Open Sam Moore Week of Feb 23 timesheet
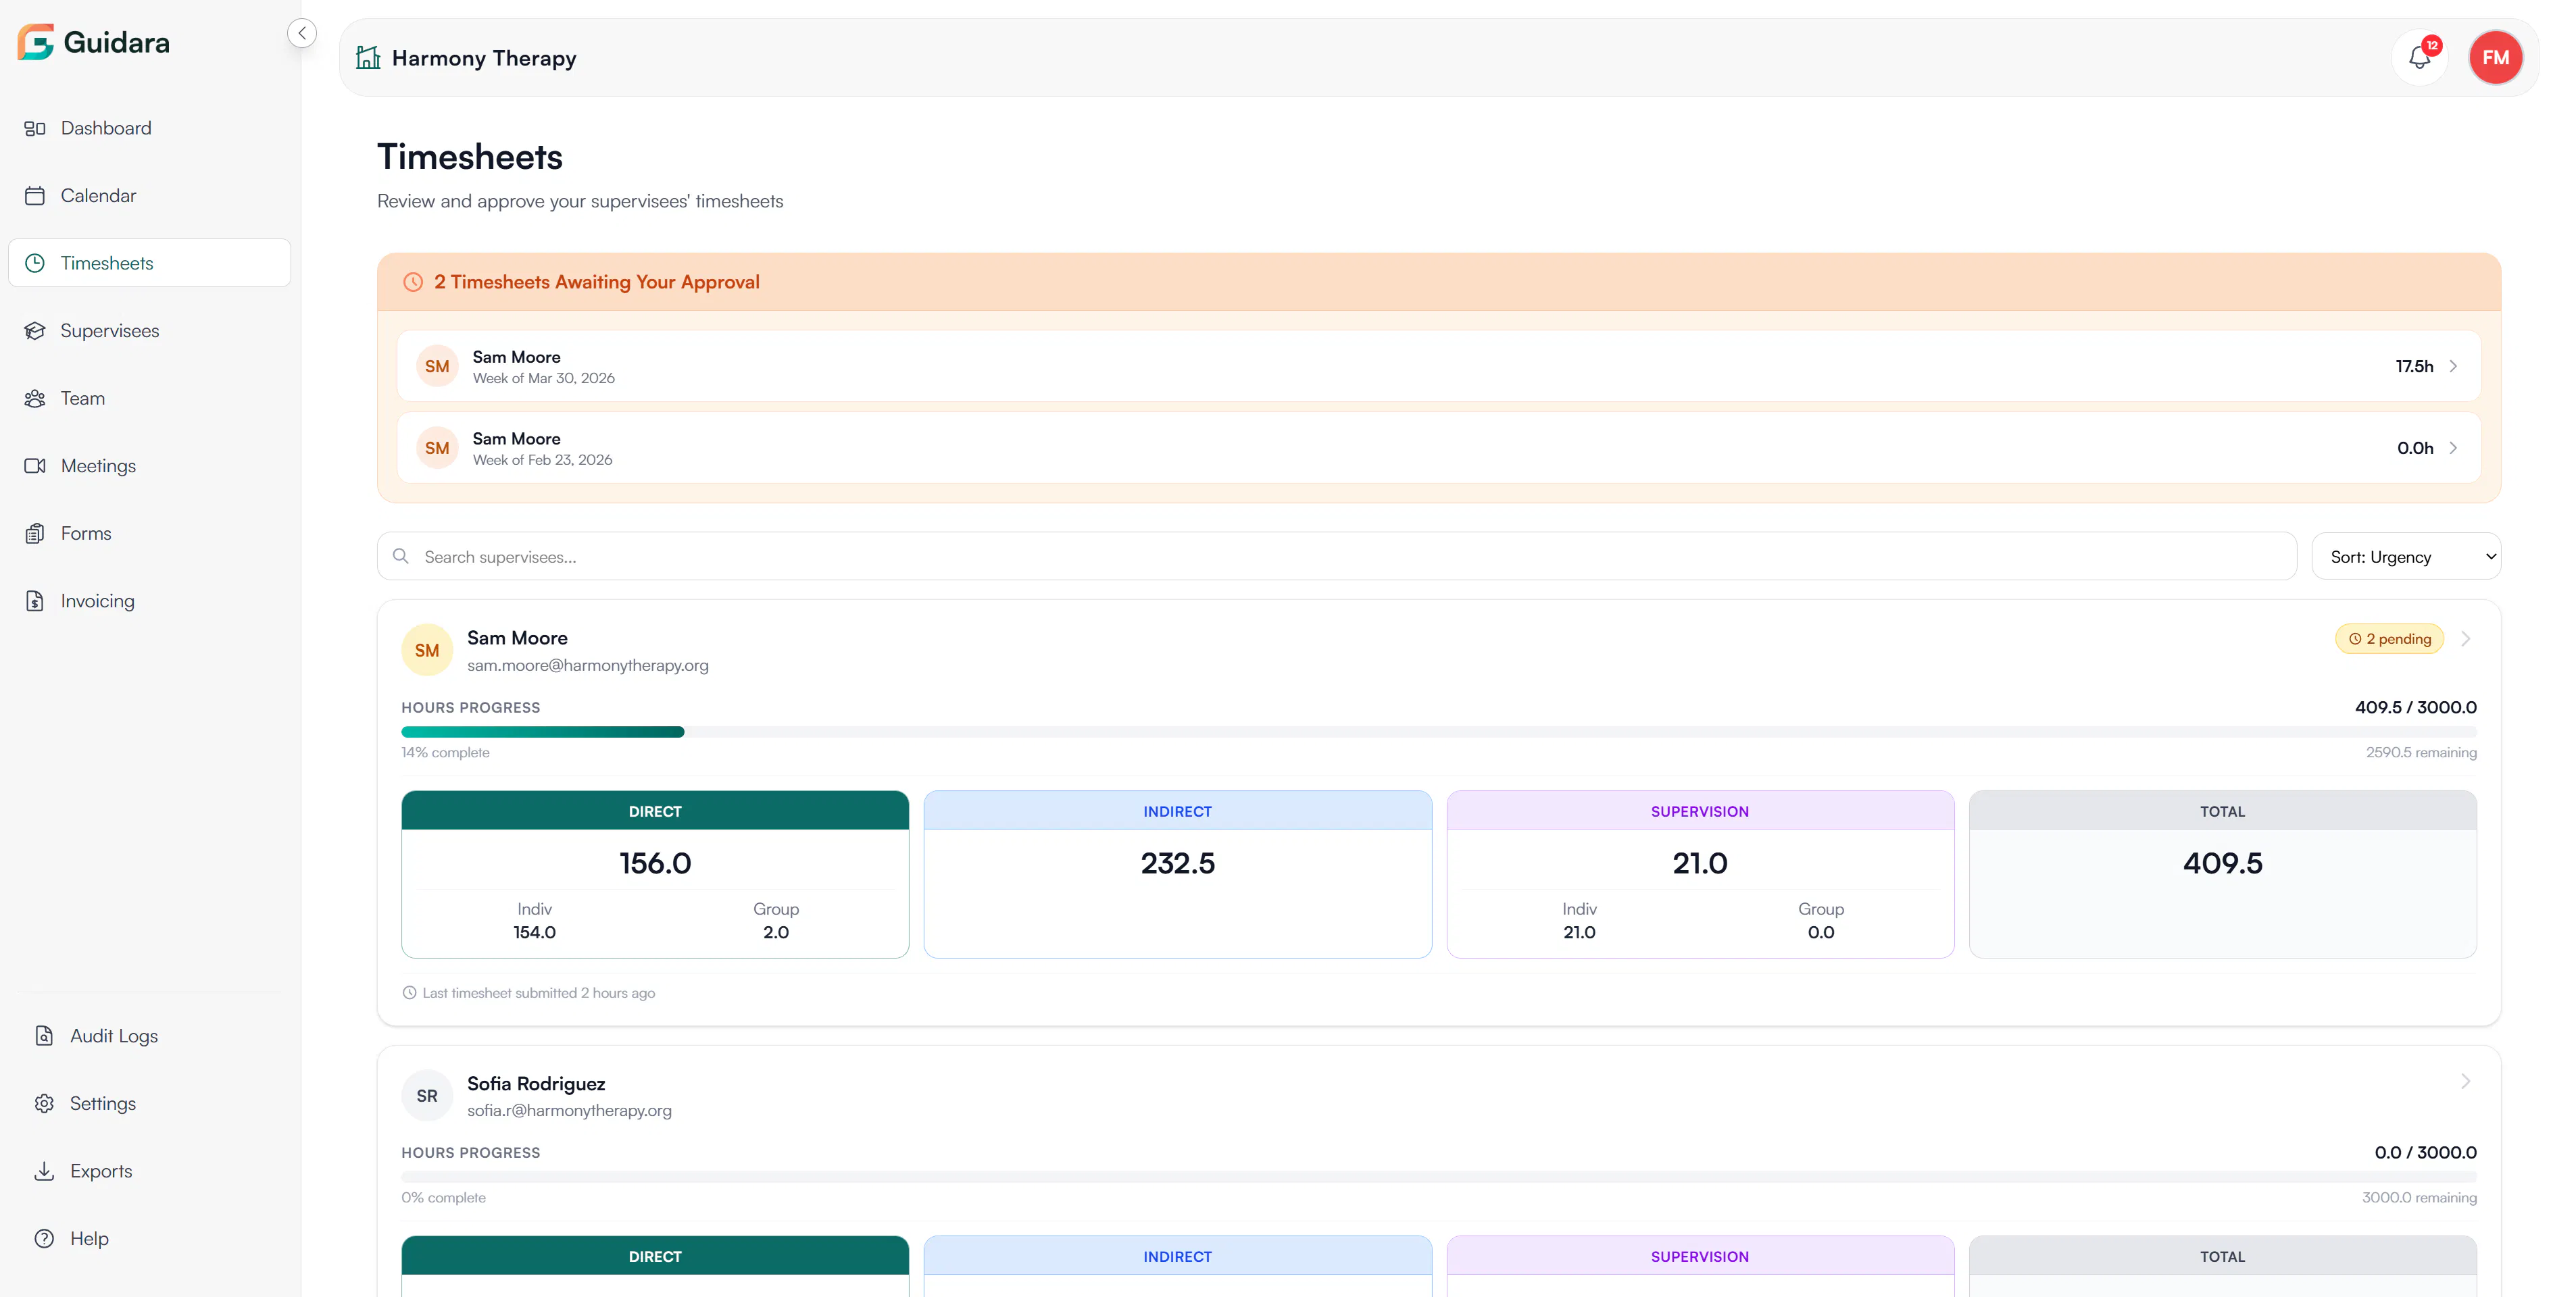This screenshot has height=1297, width=2576. click(x=1439, y=448)
